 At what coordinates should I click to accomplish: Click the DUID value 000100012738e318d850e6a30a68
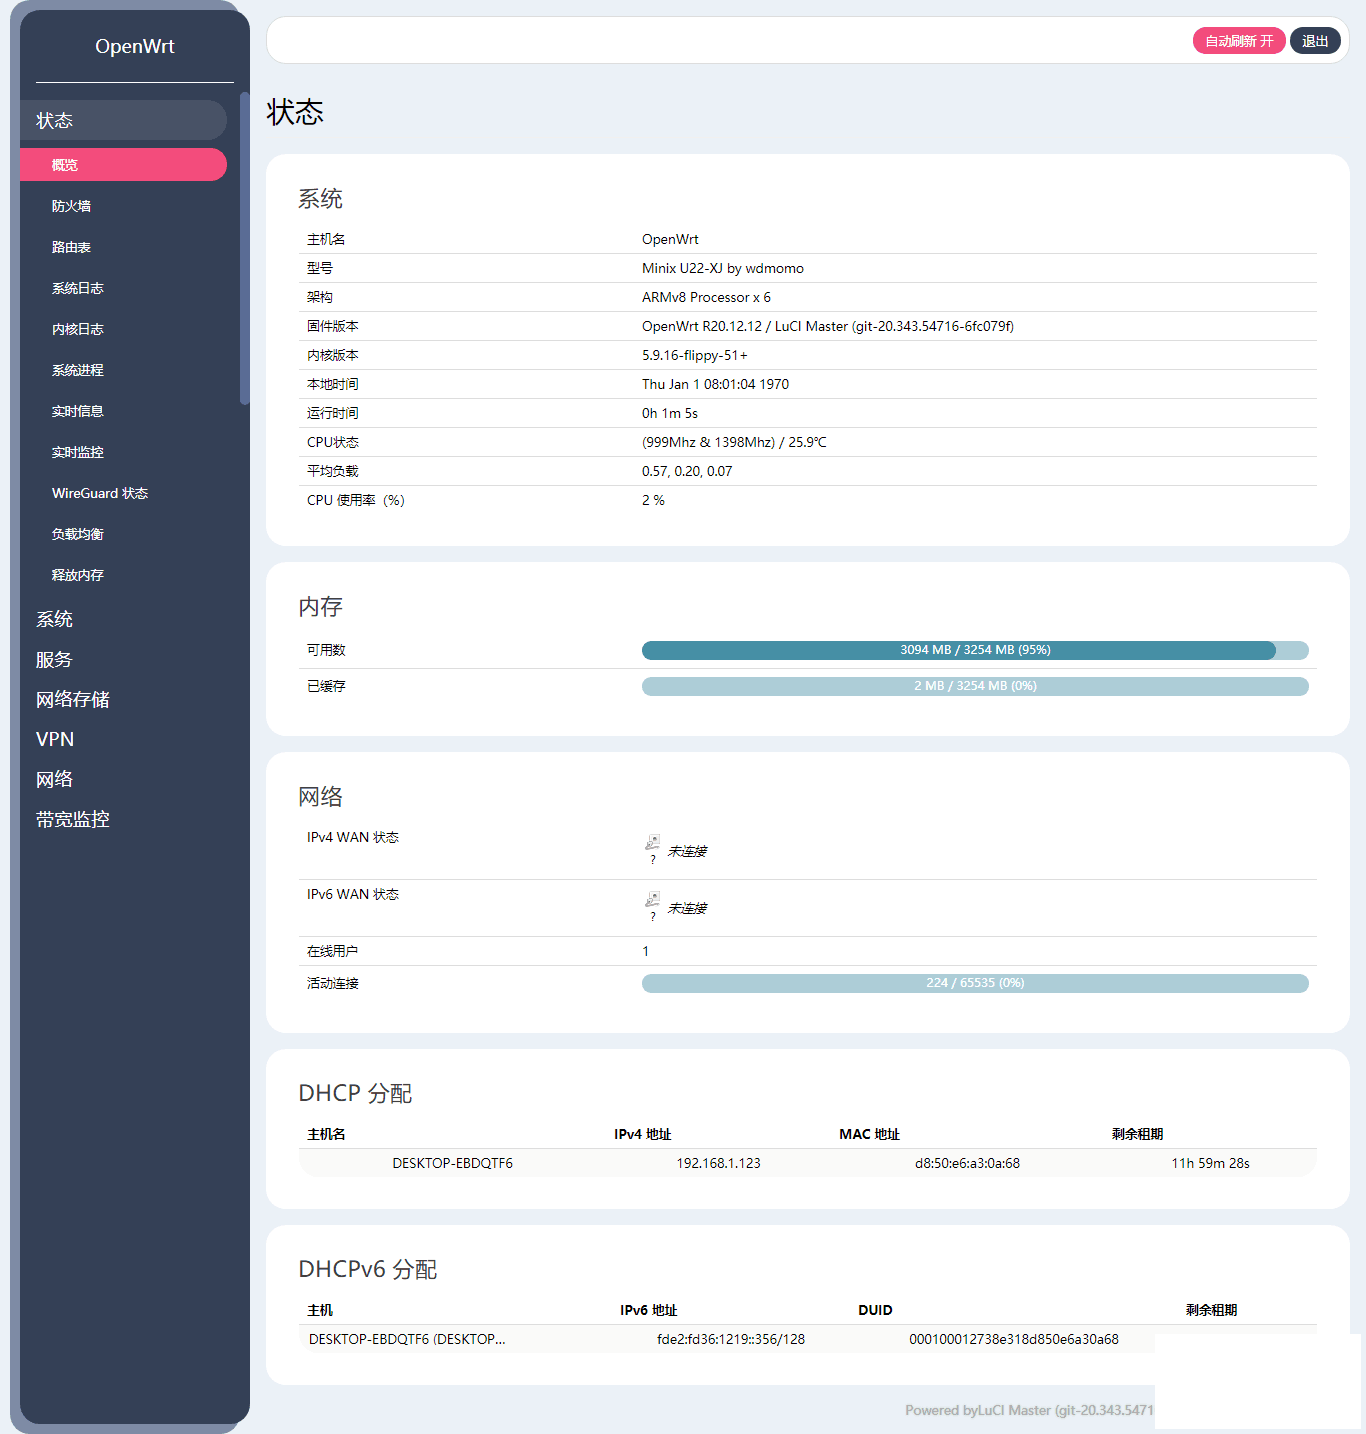1014,1339
